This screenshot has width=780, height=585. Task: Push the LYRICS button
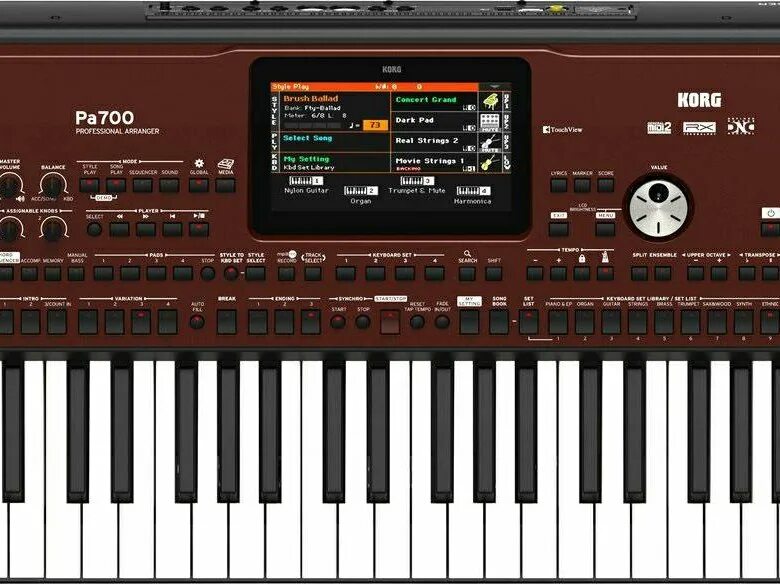pyautogui.click(x=559, y=186)
